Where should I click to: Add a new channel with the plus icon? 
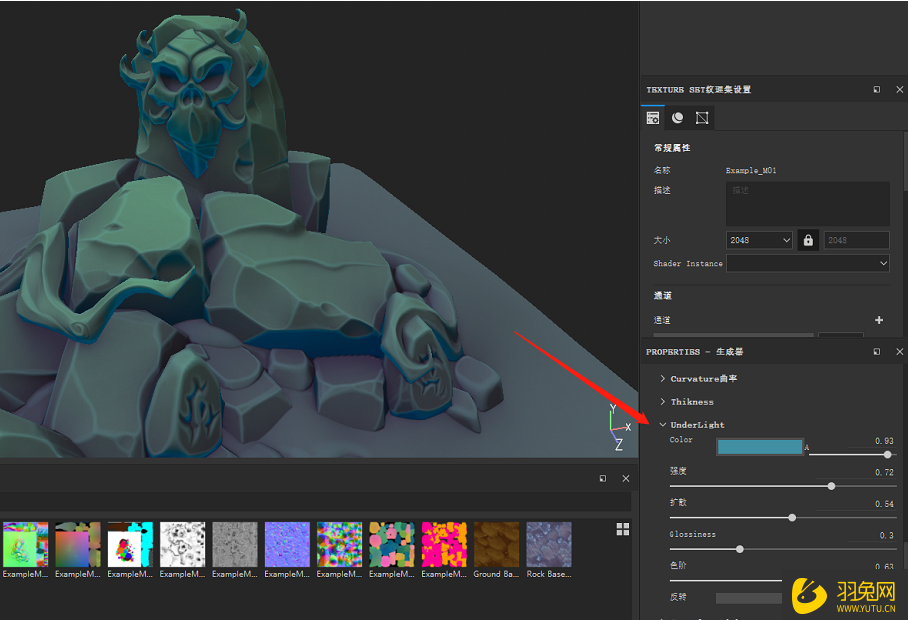point(879,320)
